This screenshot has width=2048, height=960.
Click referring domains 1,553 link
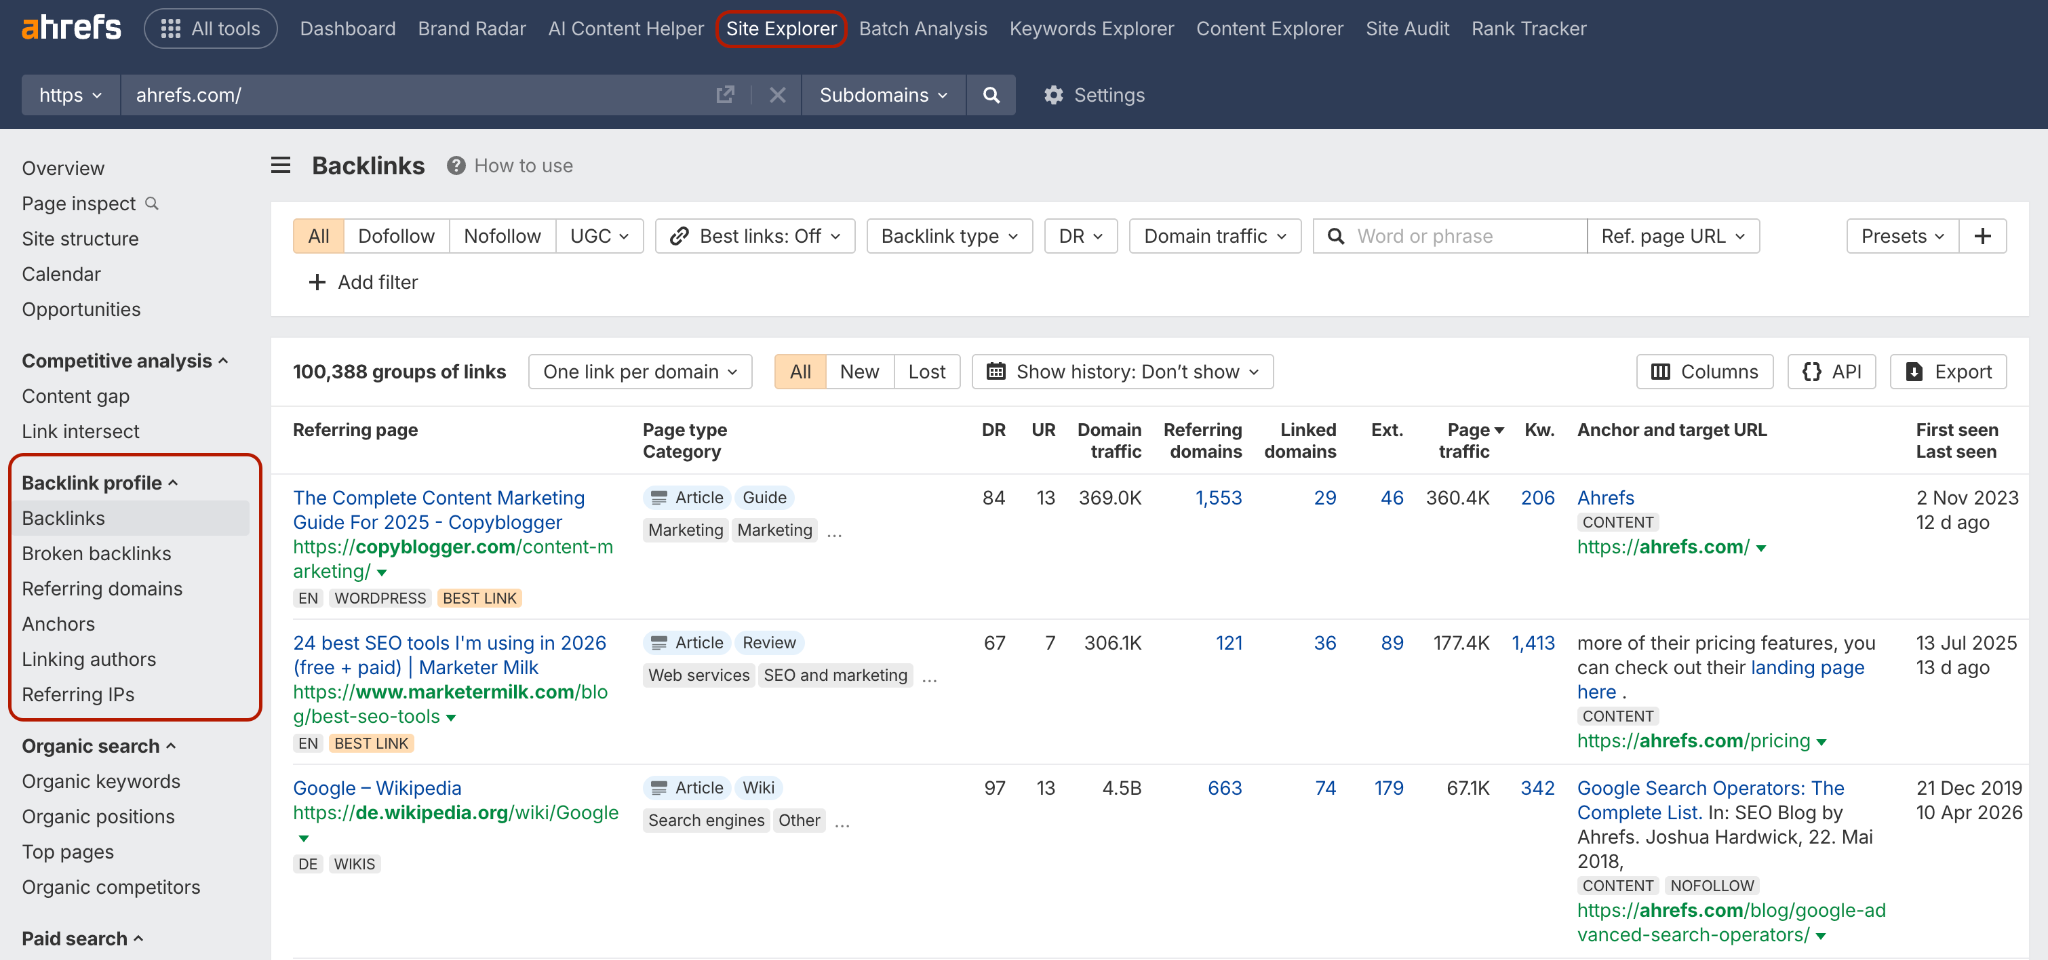(1219, 498)
